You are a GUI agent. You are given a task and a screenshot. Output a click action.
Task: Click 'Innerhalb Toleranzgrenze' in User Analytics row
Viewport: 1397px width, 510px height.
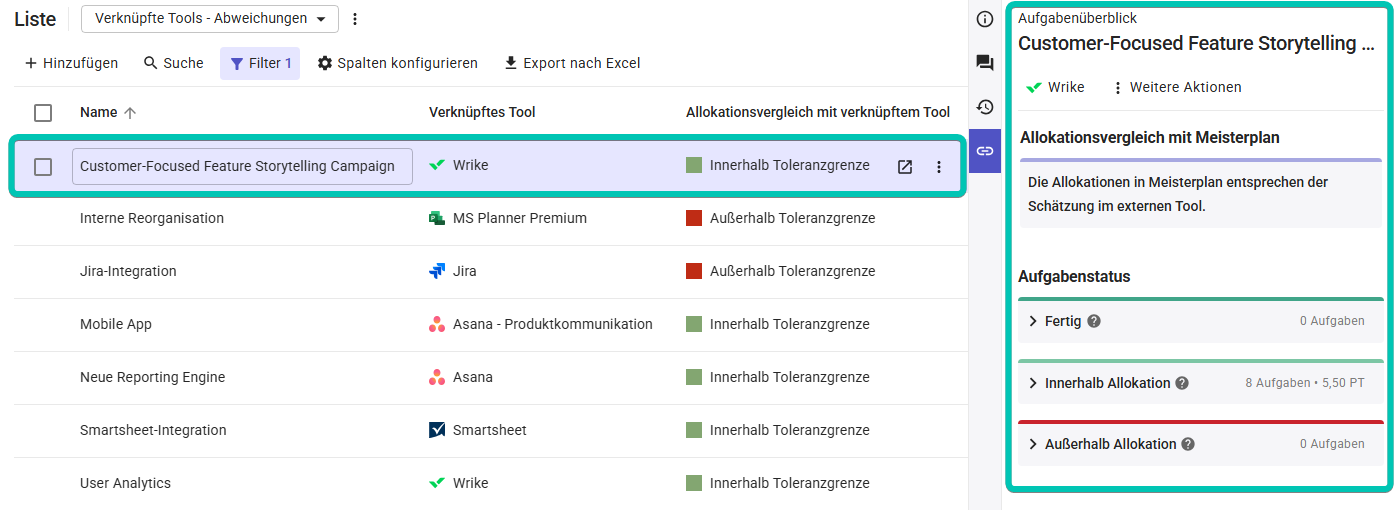pyautogui.click(x=790, y=483)
